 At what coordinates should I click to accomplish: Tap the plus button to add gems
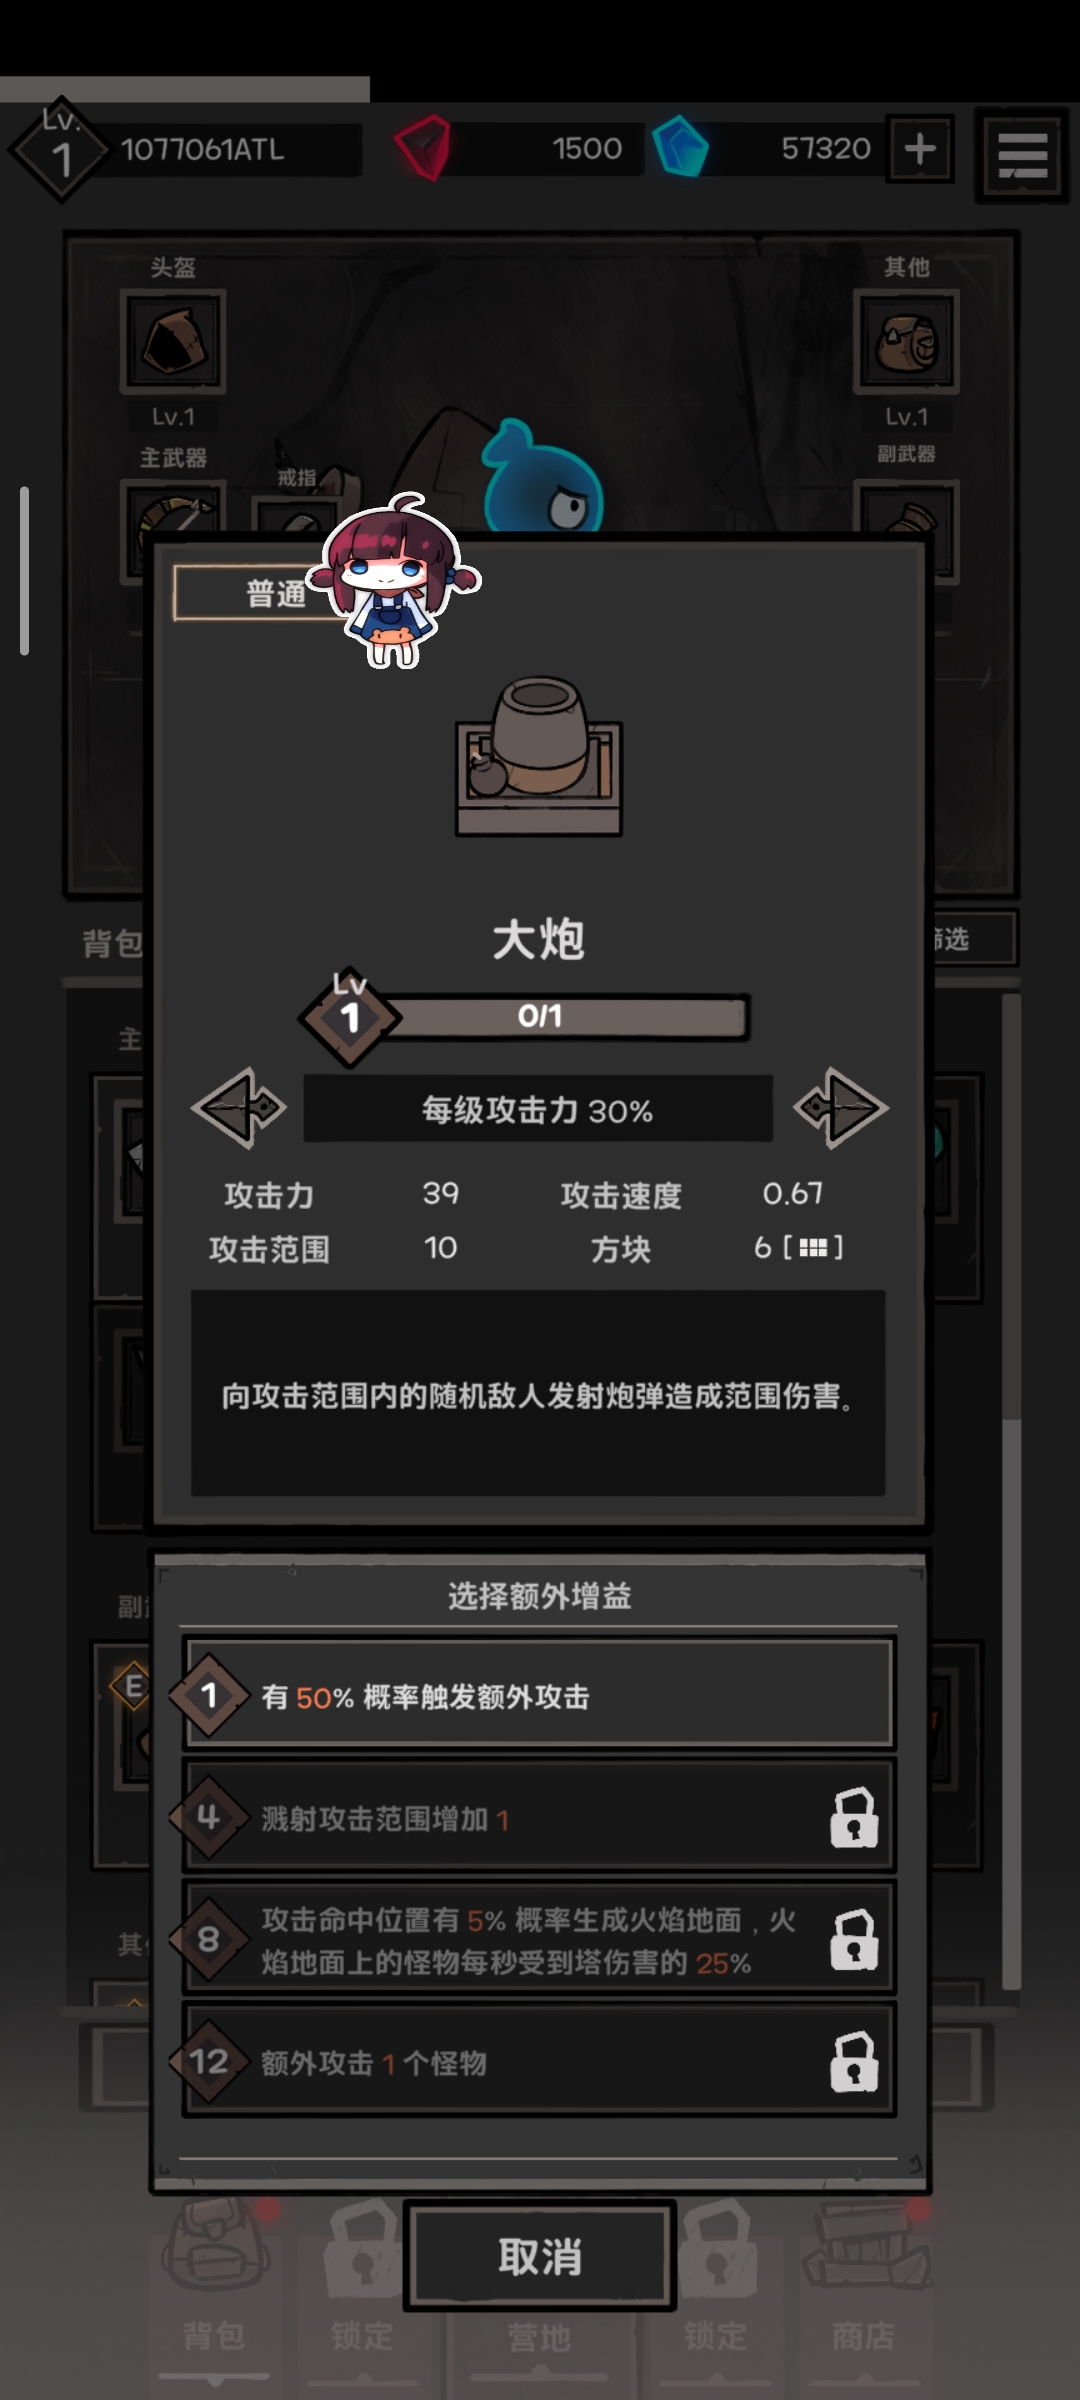(920, 149)
